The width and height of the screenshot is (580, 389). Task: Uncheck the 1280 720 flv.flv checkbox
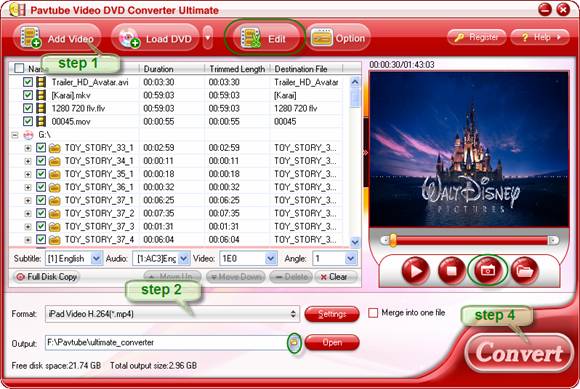click(x=28, y=108)
